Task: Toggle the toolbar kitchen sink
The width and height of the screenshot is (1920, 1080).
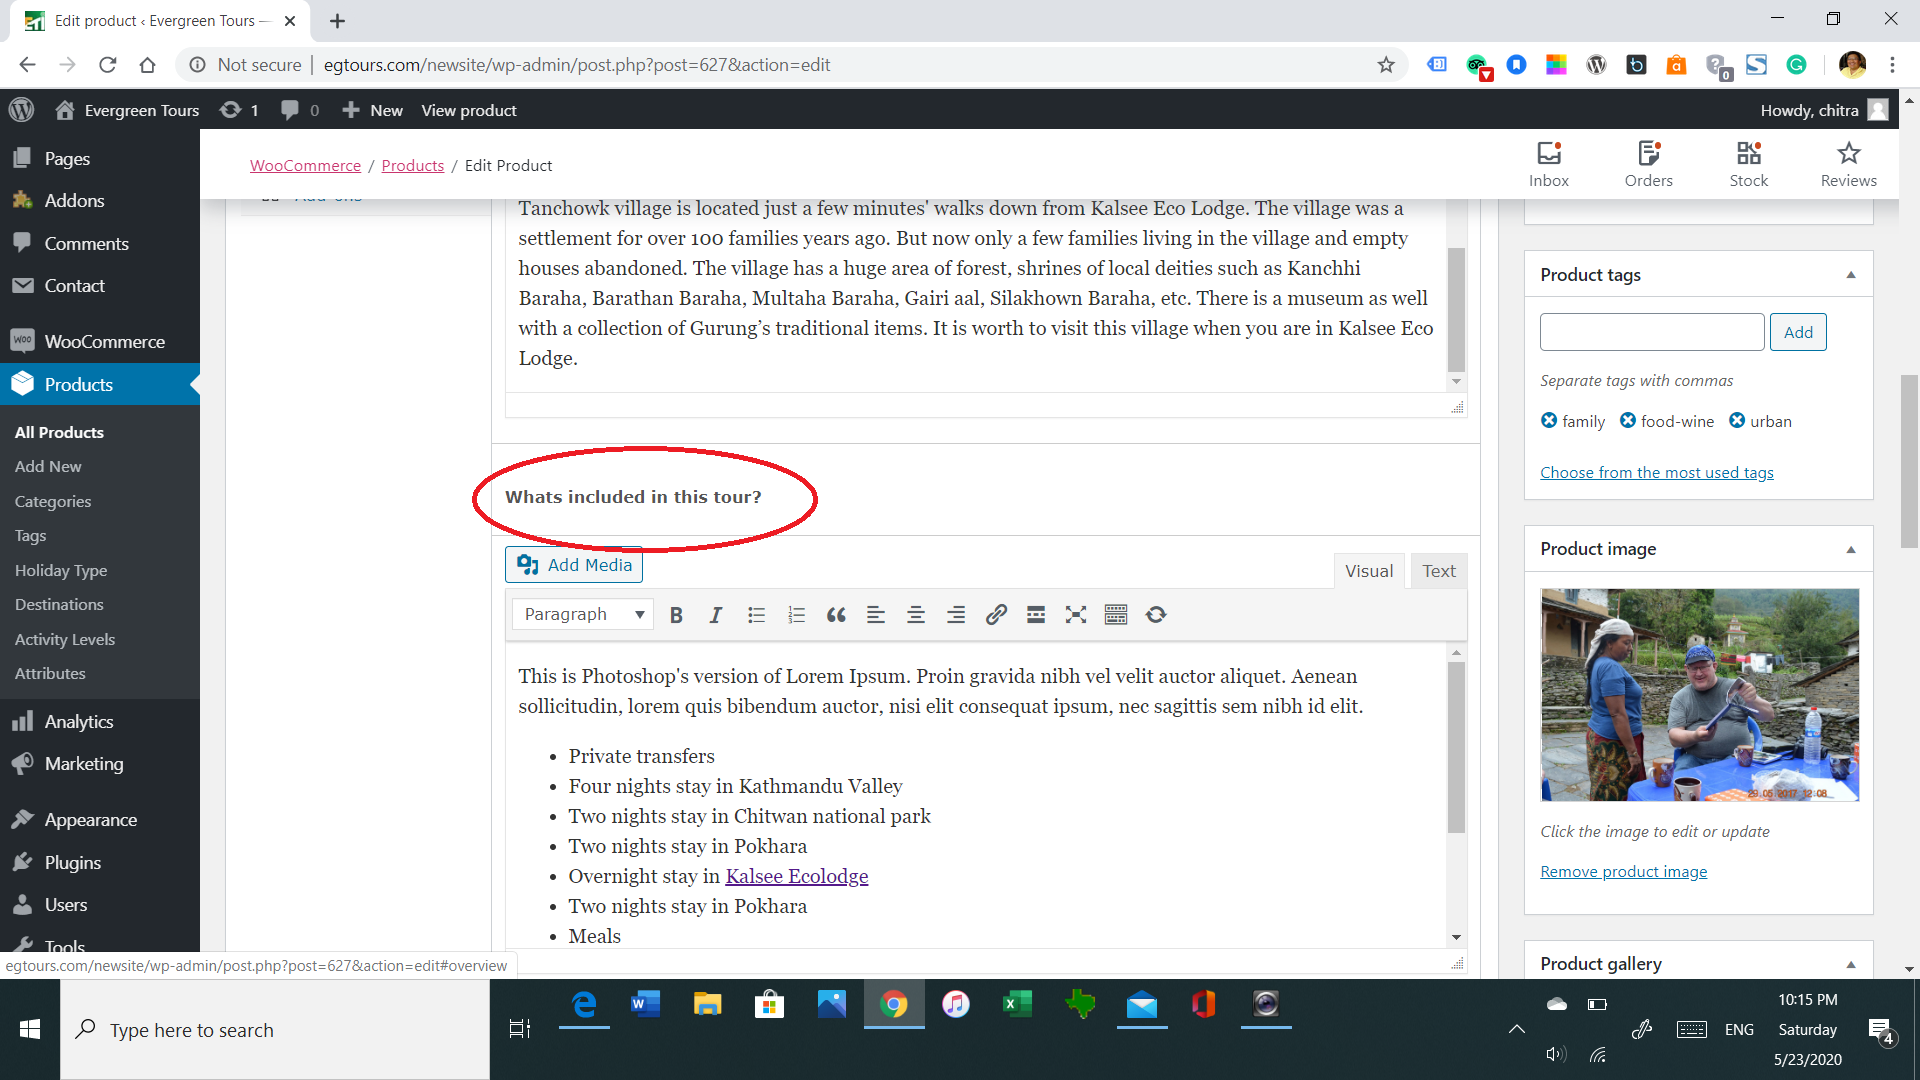Action: 1116,615
